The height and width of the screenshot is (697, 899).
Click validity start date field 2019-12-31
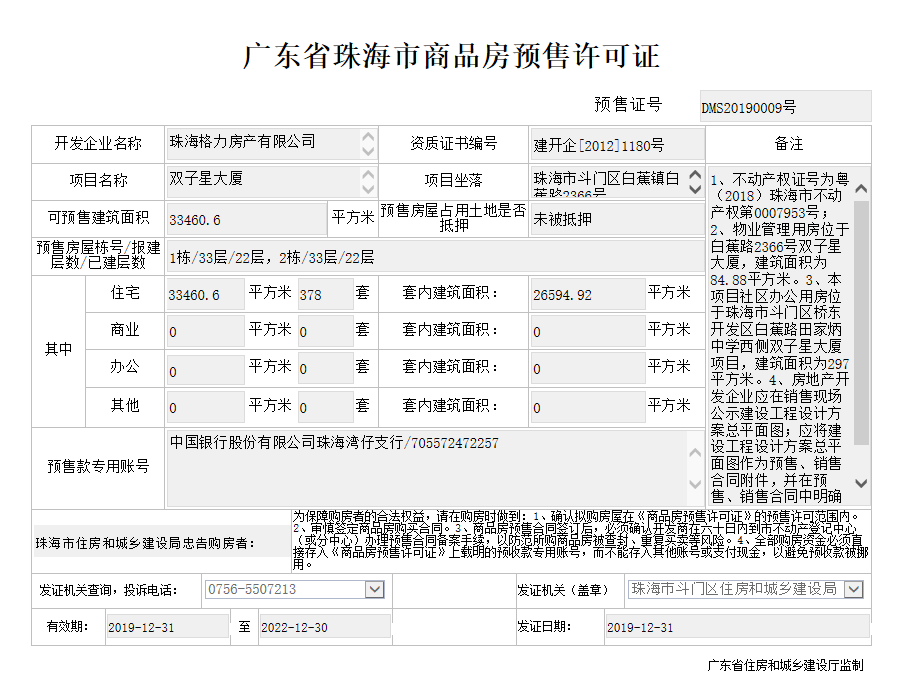pyautogui.click(x=167, y=626)
